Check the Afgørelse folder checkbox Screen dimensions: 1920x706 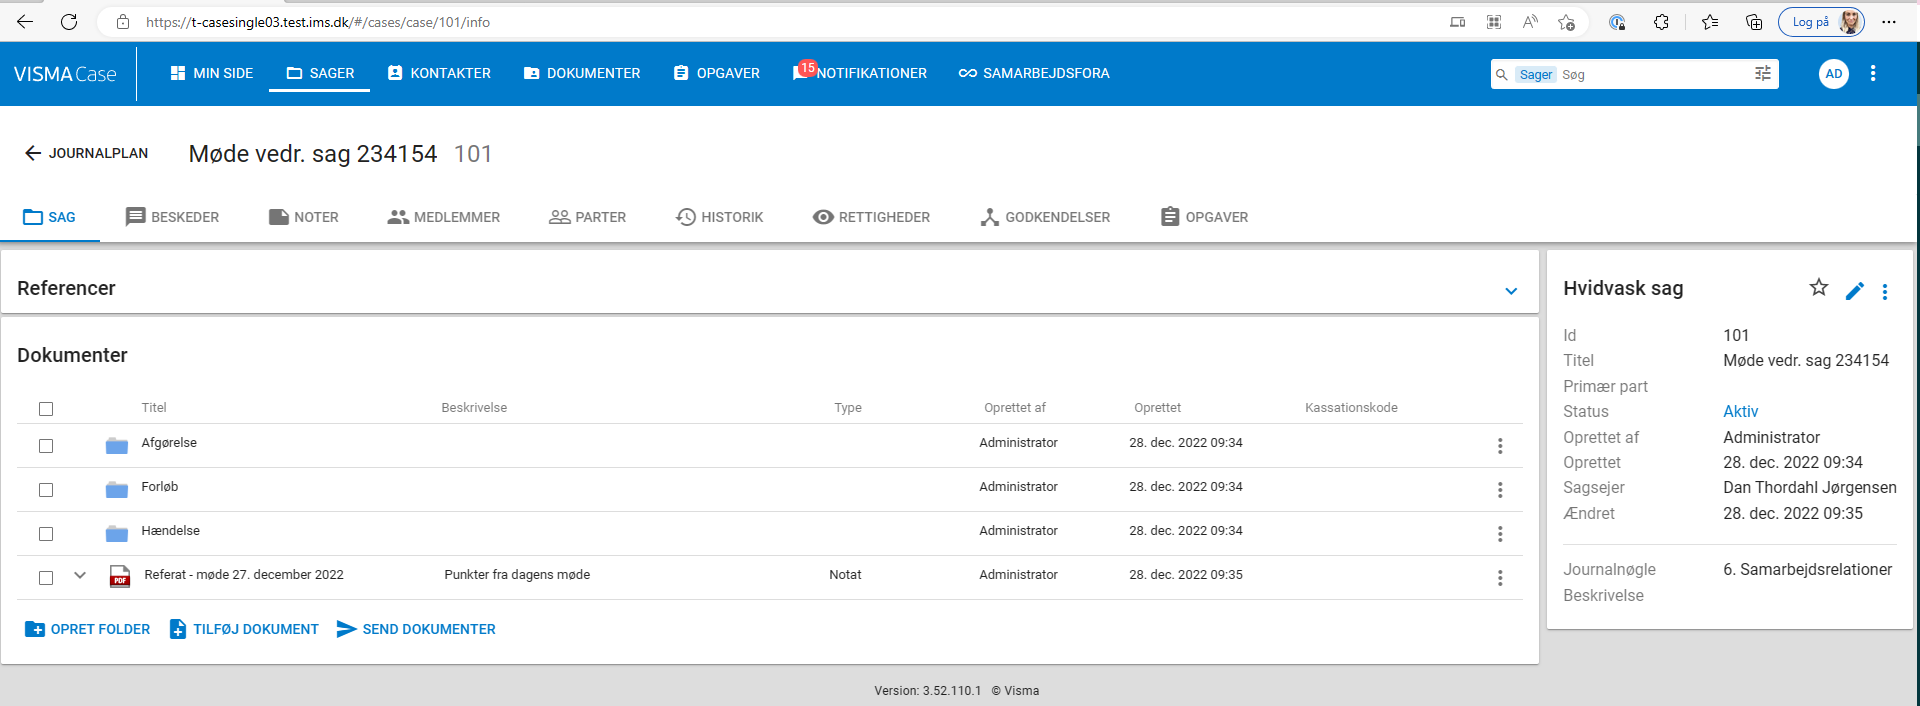click(x=46, y=446)
